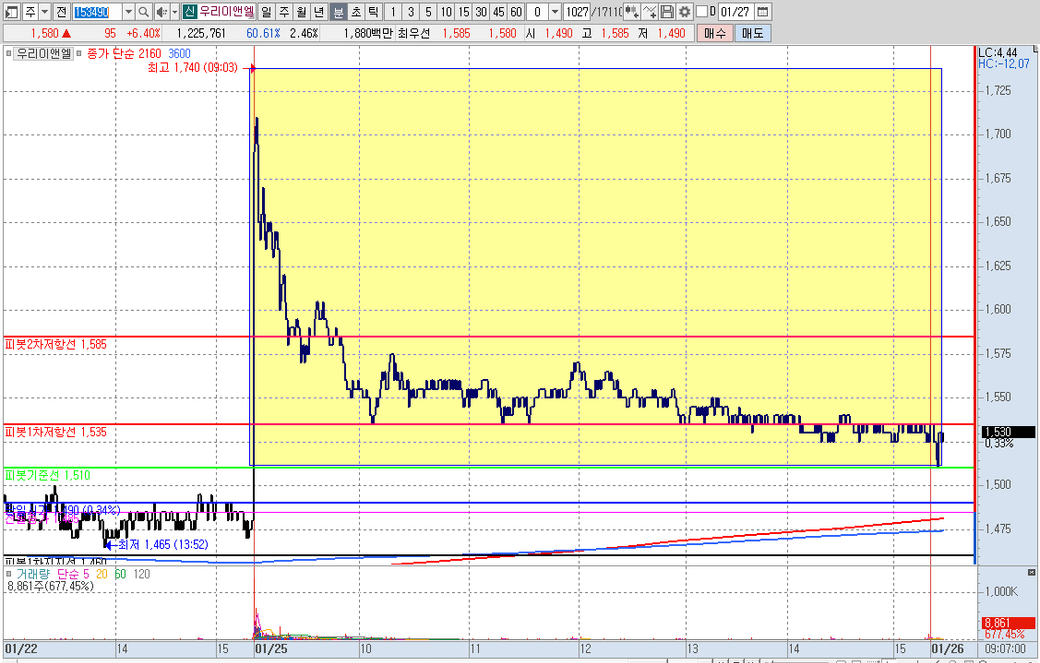The image size is (1040, 663).
Task: Click the save chart floppy disk icon
Action: point(667,12)
